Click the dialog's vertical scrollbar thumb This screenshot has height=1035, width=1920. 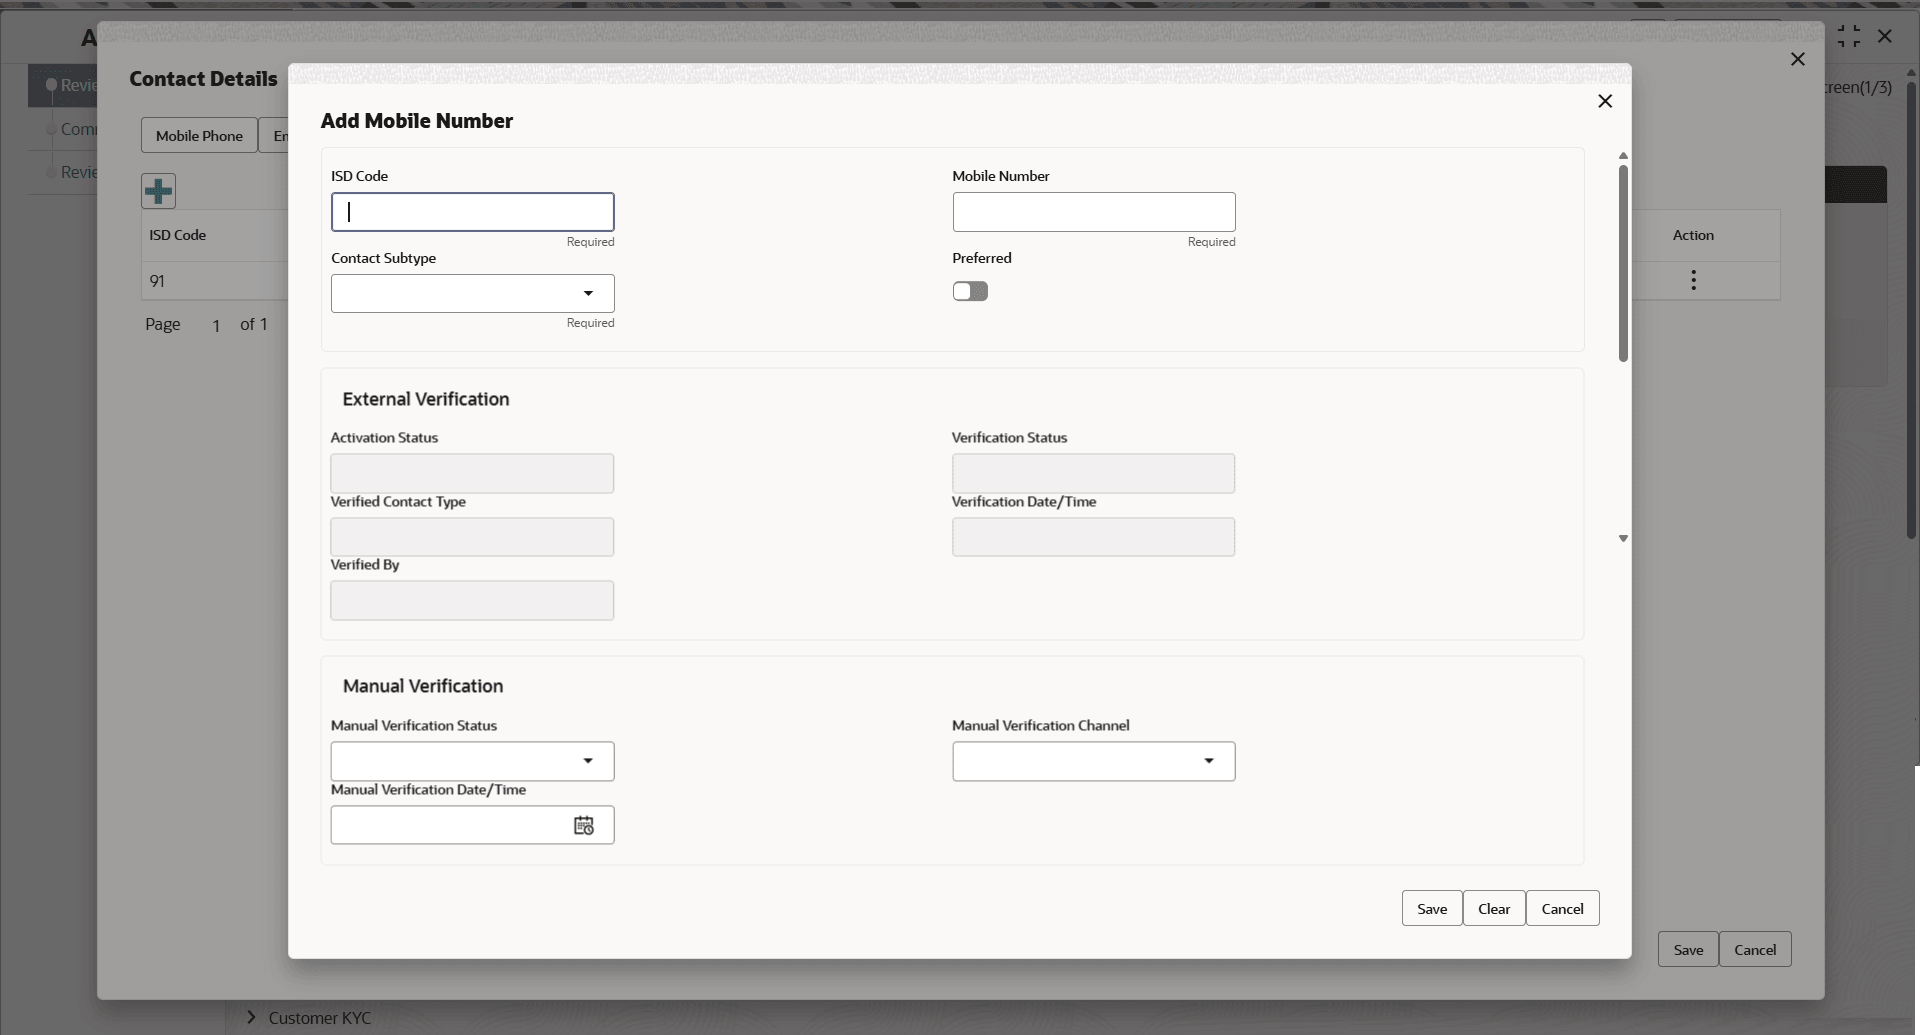pyautogui.click(x=1623, y=263)
